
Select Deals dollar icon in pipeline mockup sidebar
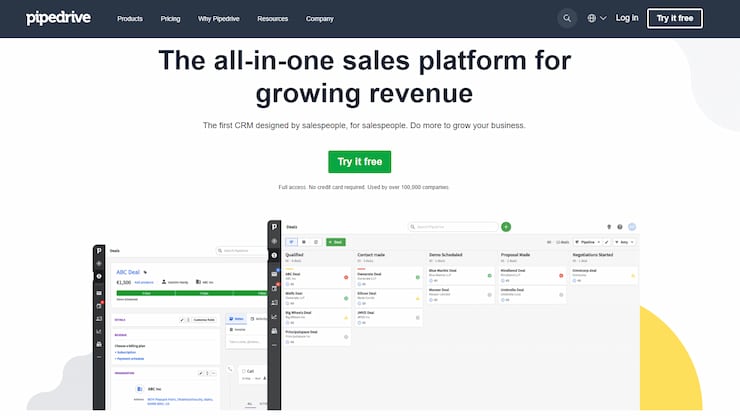[x=274, y=255]
